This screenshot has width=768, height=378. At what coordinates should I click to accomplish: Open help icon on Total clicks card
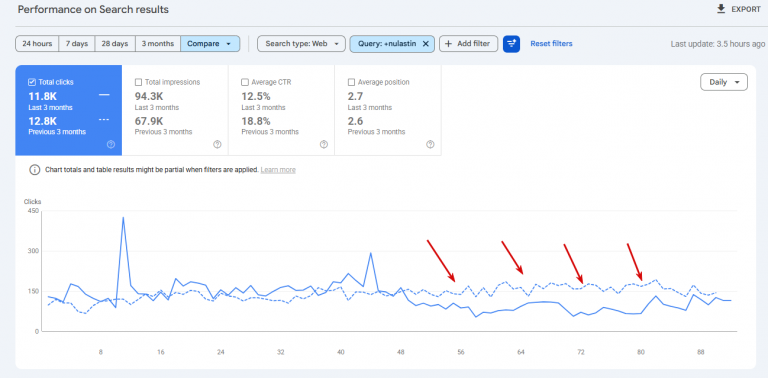(x=111, y=144)
